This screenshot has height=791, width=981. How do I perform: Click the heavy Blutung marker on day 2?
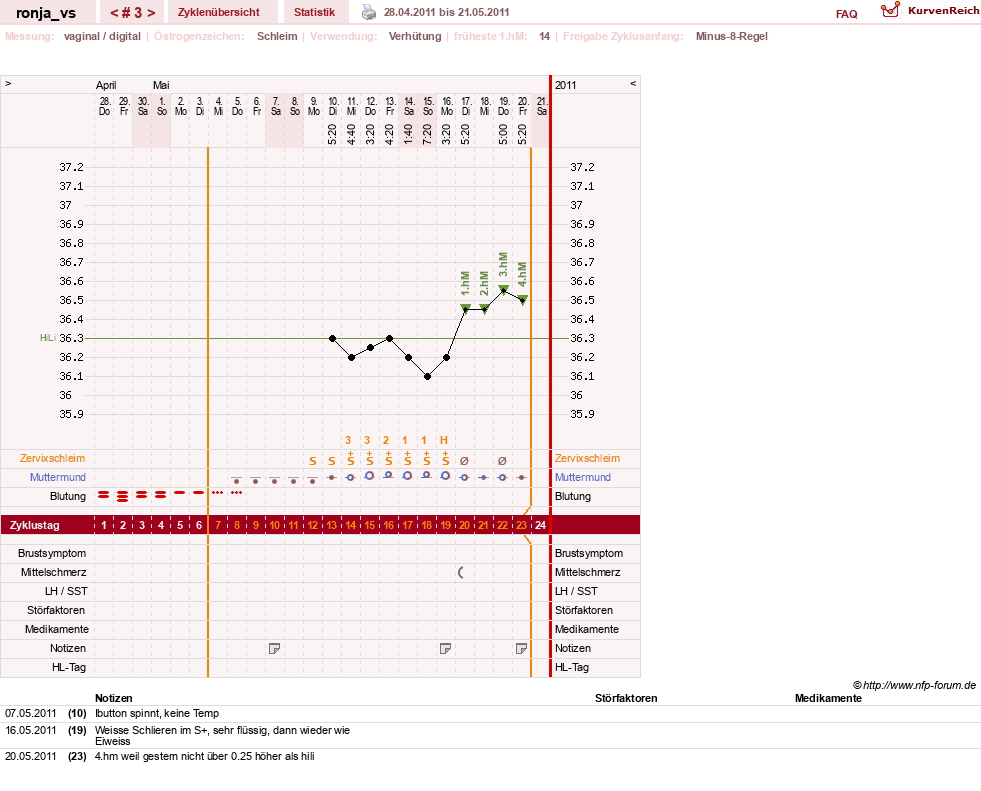coord(123,496)
